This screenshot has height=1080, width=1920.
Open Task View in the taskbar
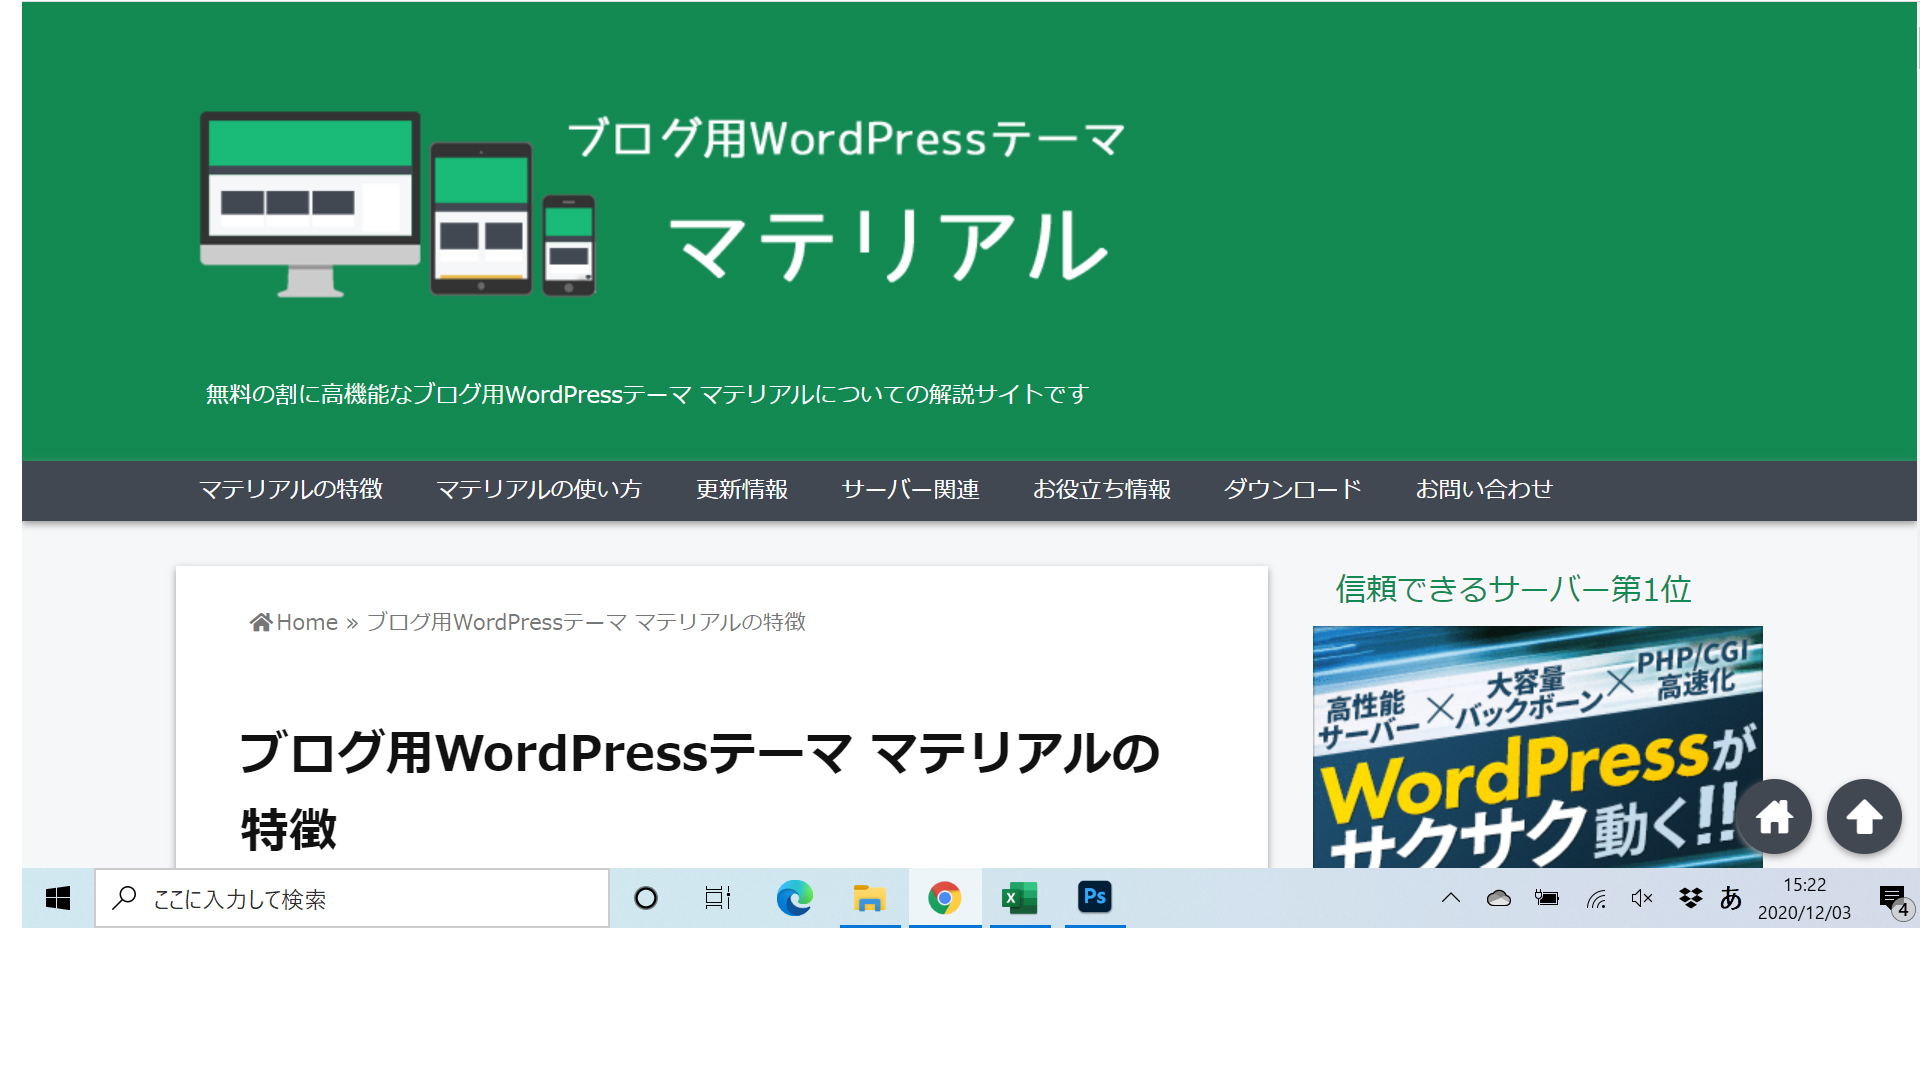[x=717, y=897]
